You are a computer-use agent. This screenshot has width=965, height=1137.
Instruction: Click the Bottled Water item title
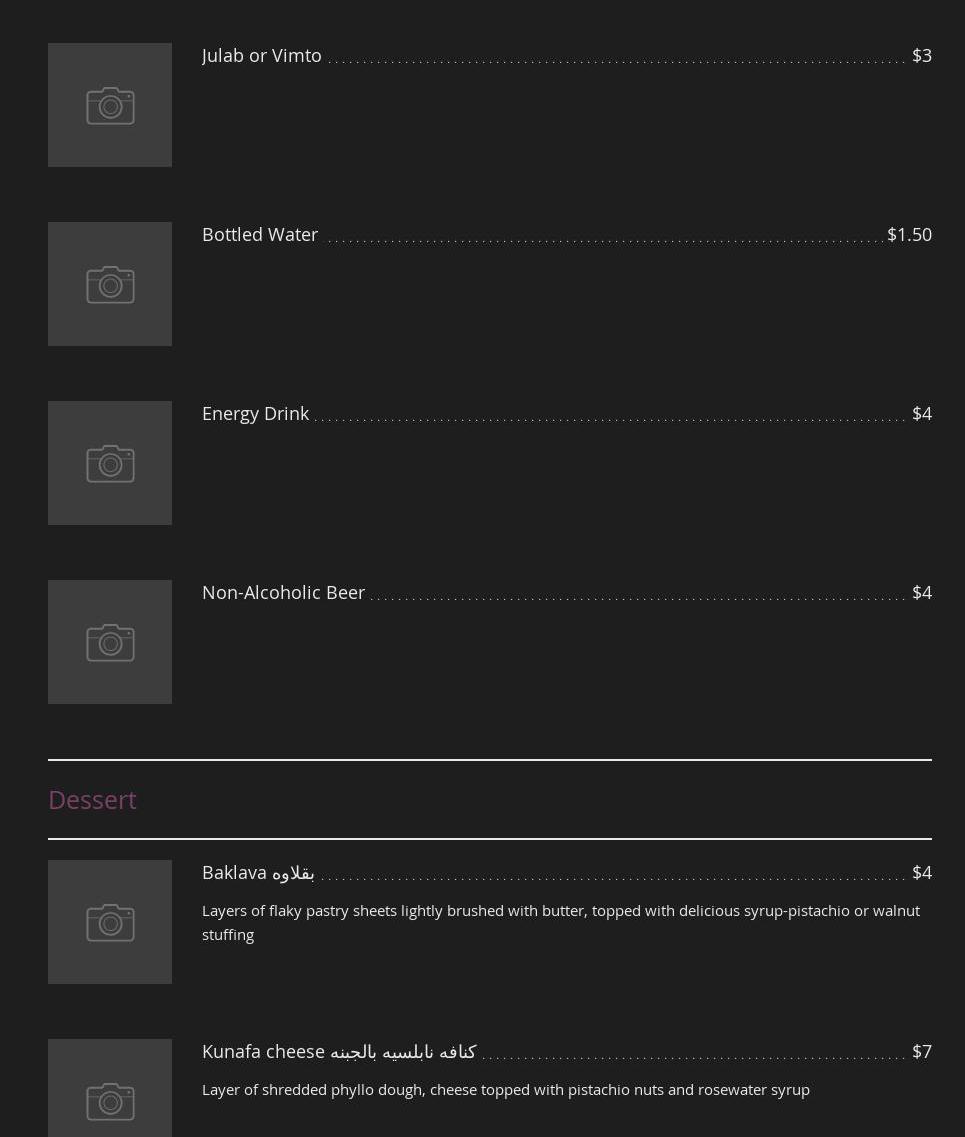[x=260, y=235]
